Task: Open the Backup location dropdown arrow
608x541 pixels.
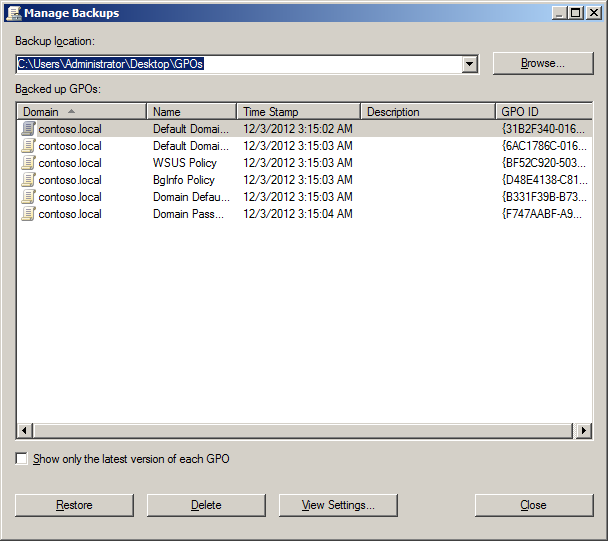Action: (469, 64)
